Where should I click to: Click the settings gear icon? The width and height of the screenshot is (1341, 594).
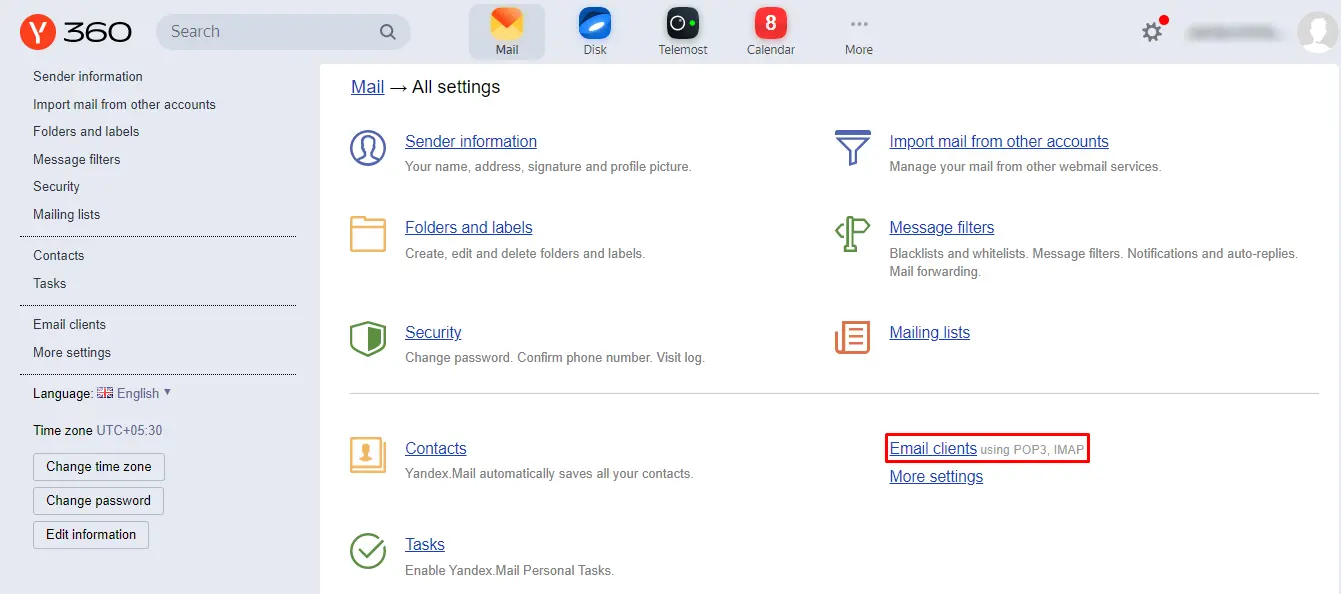[x=1152, y=32]
